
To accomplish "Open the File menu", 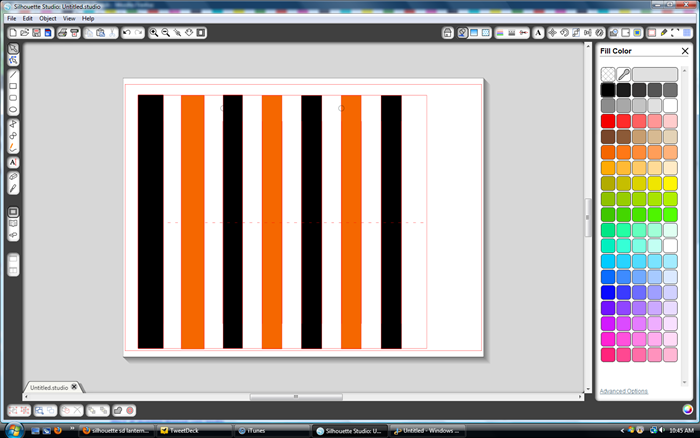I will [12, 18].
